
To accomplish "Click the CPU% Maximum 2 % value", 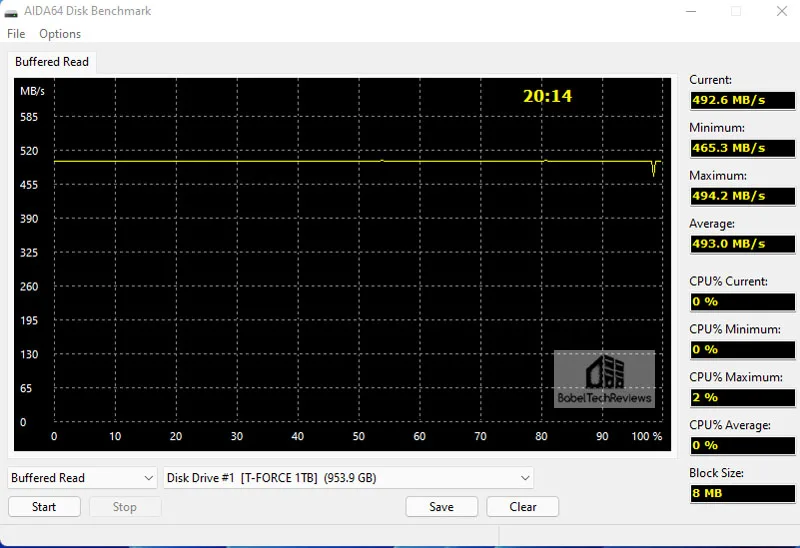I will point(742,397).
